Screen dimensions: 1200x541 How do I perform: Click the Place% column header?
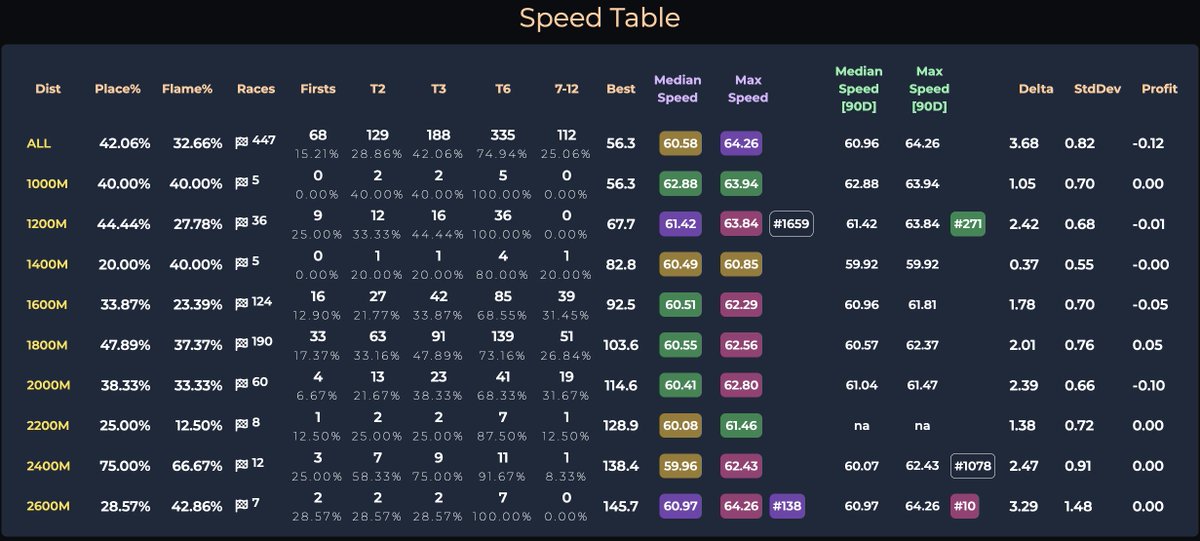tap(120, 89)
